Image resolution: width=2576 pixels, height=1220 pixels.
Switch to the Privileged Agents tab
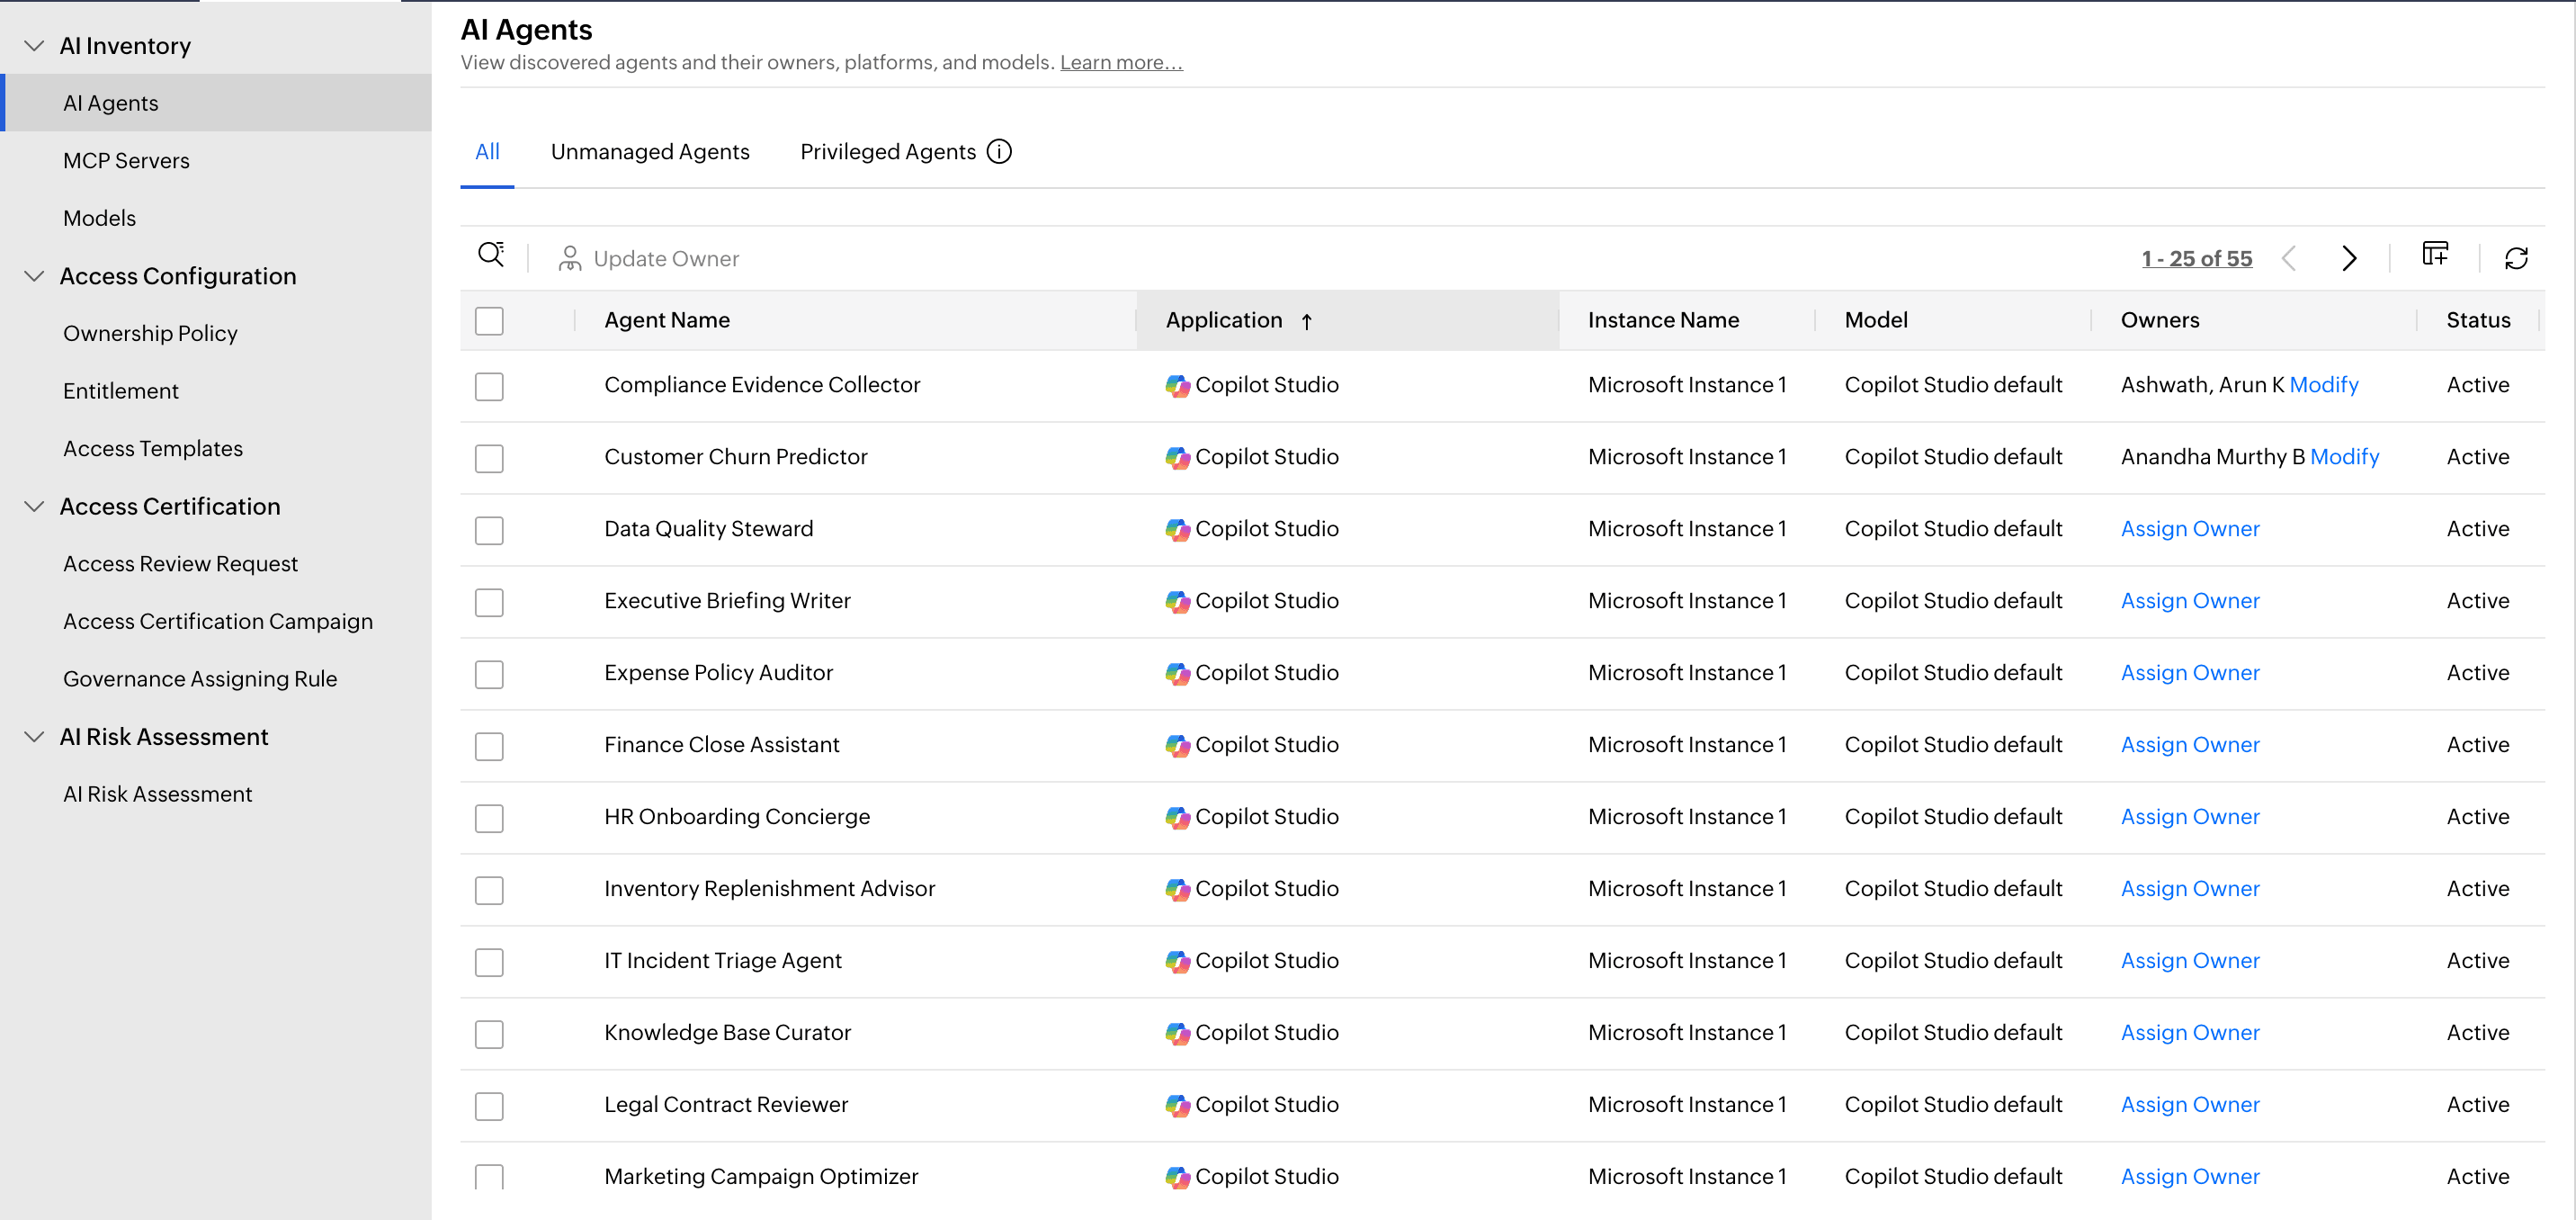coord(888,152)
